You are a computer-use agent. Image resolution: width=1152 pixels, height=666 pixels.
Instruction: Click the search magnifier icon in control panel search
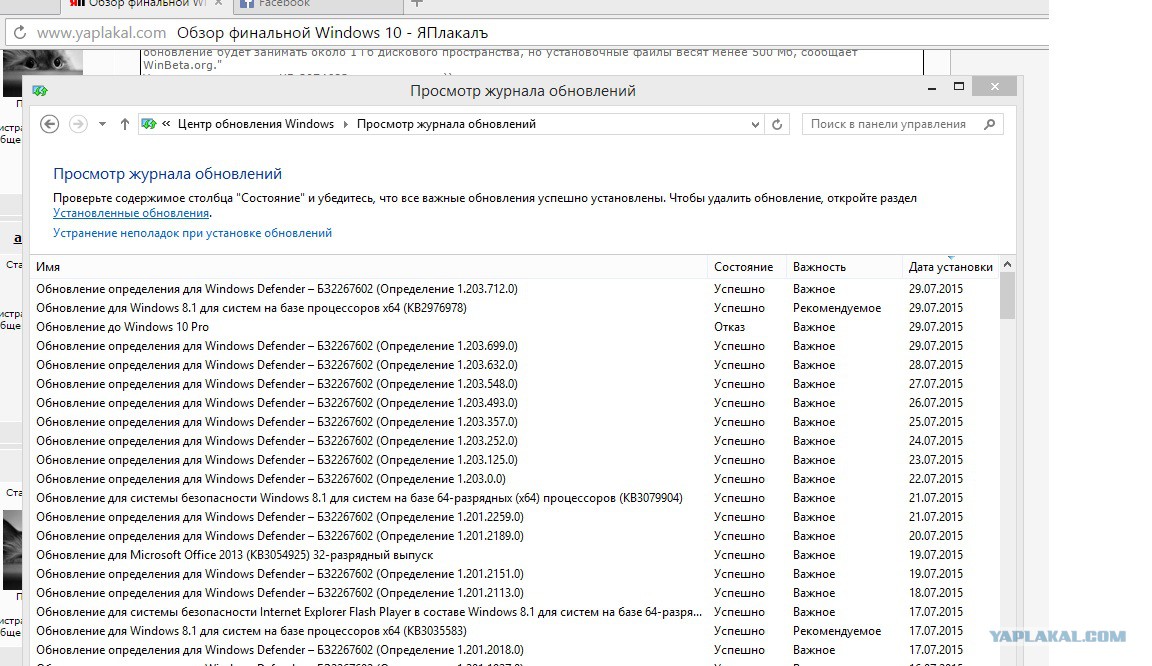click(x=990, y=124)
